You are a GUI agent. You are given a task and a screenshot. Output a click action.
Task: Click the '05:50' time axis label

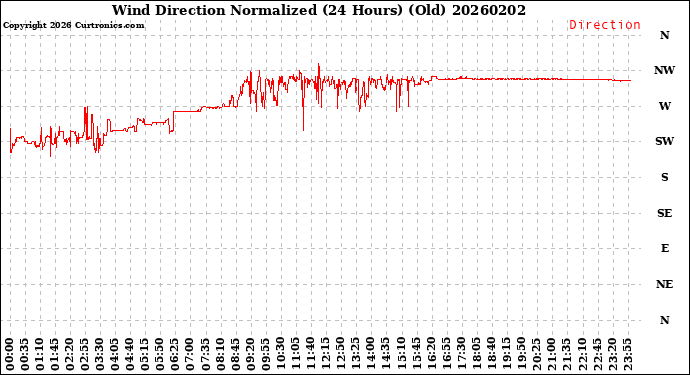coord(160,355)
